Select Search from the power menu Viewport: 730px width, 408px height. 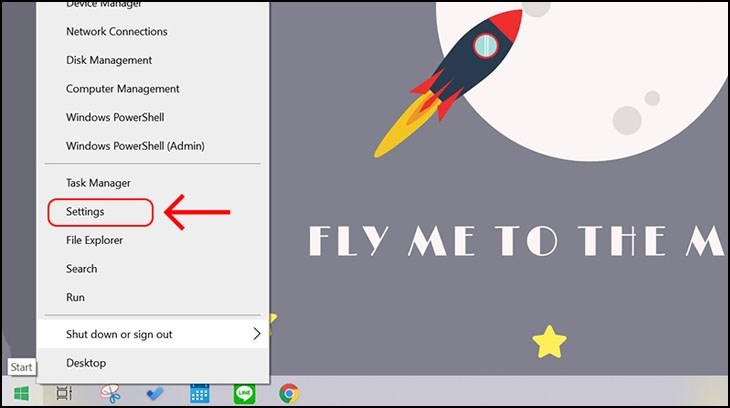click(x=82, y=268)
